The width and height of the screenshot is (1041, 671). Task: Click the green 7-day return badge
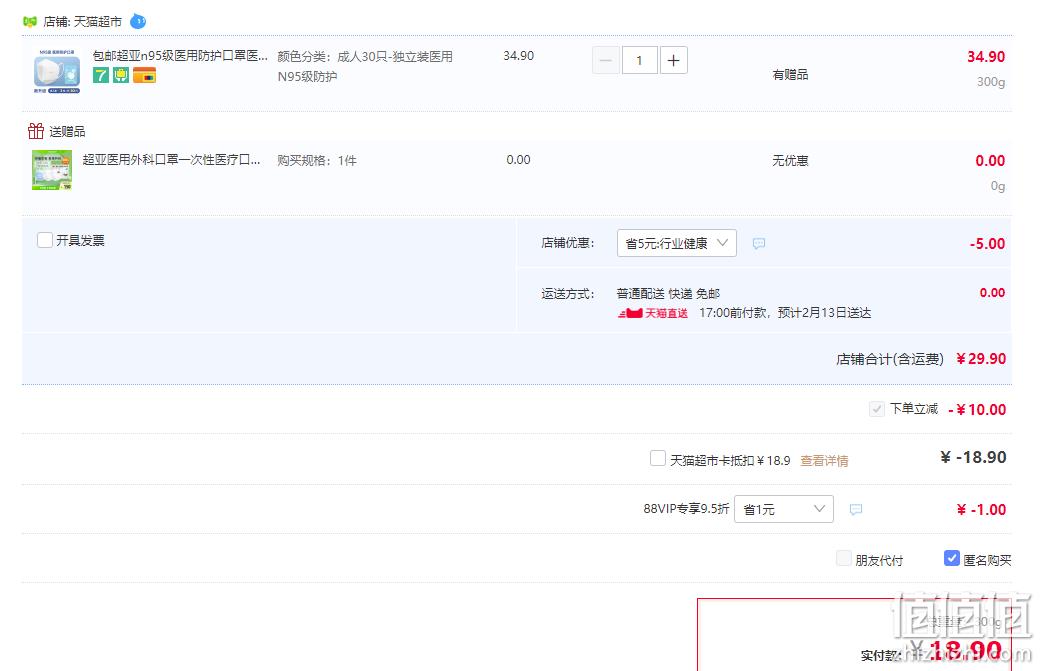click(100, 76)
